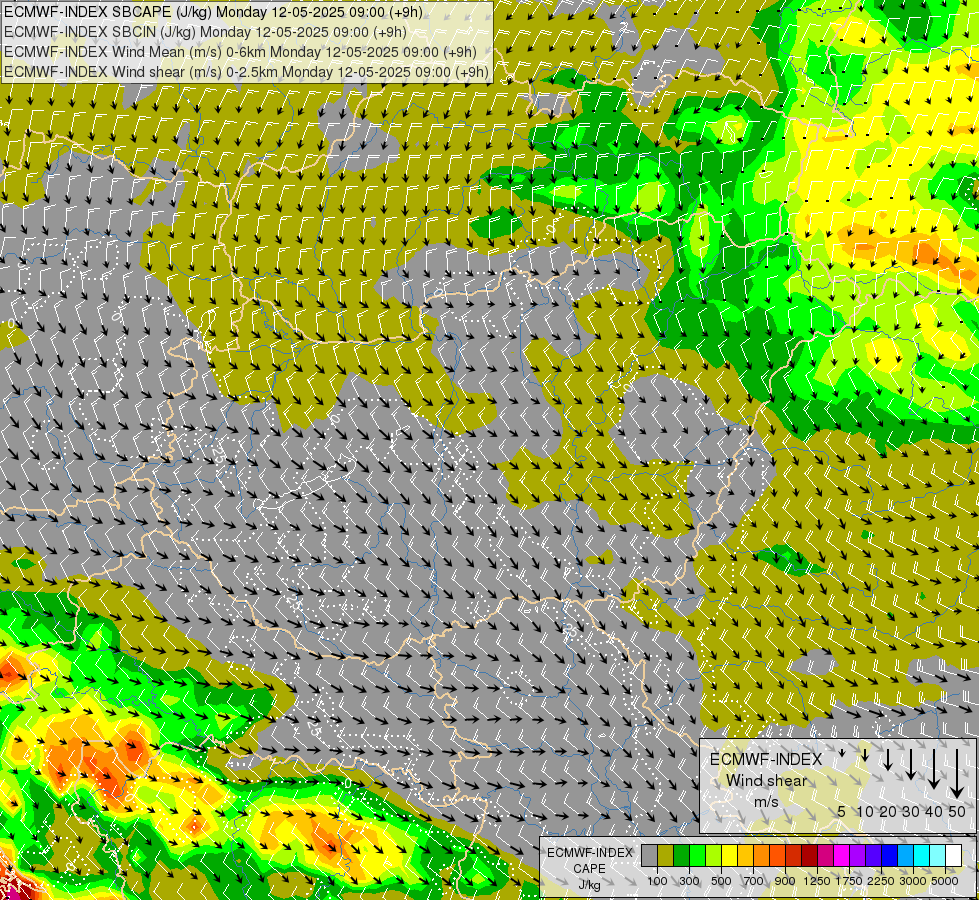Click the '300' CAPE scale label
This screenshot has width=979, height=900.
689,881
